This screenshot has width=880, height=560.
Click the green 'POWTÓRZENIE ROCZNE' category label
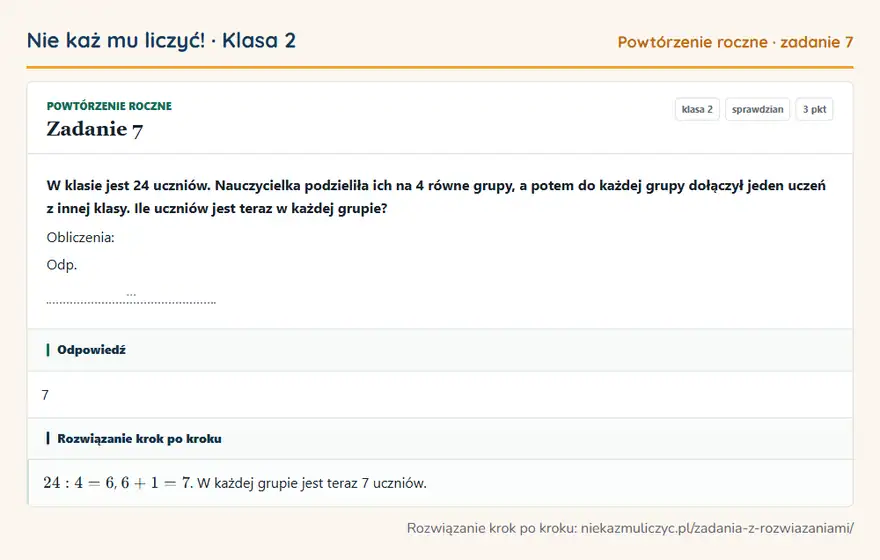coord(109,106)
